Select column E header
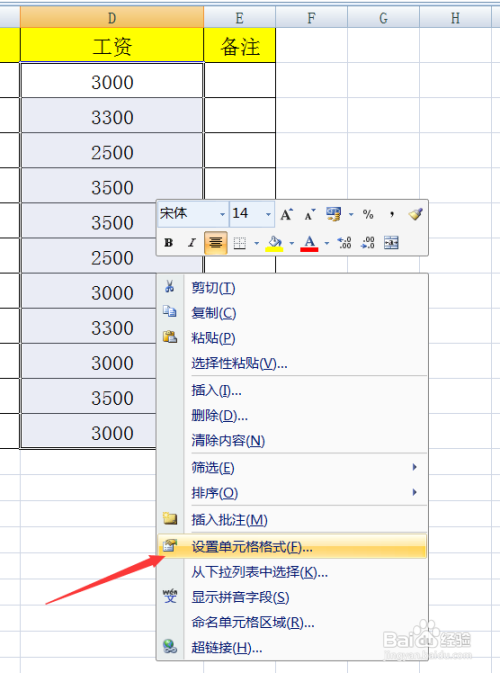This screenshot has width=500, height=673. [x=239, y=18]
